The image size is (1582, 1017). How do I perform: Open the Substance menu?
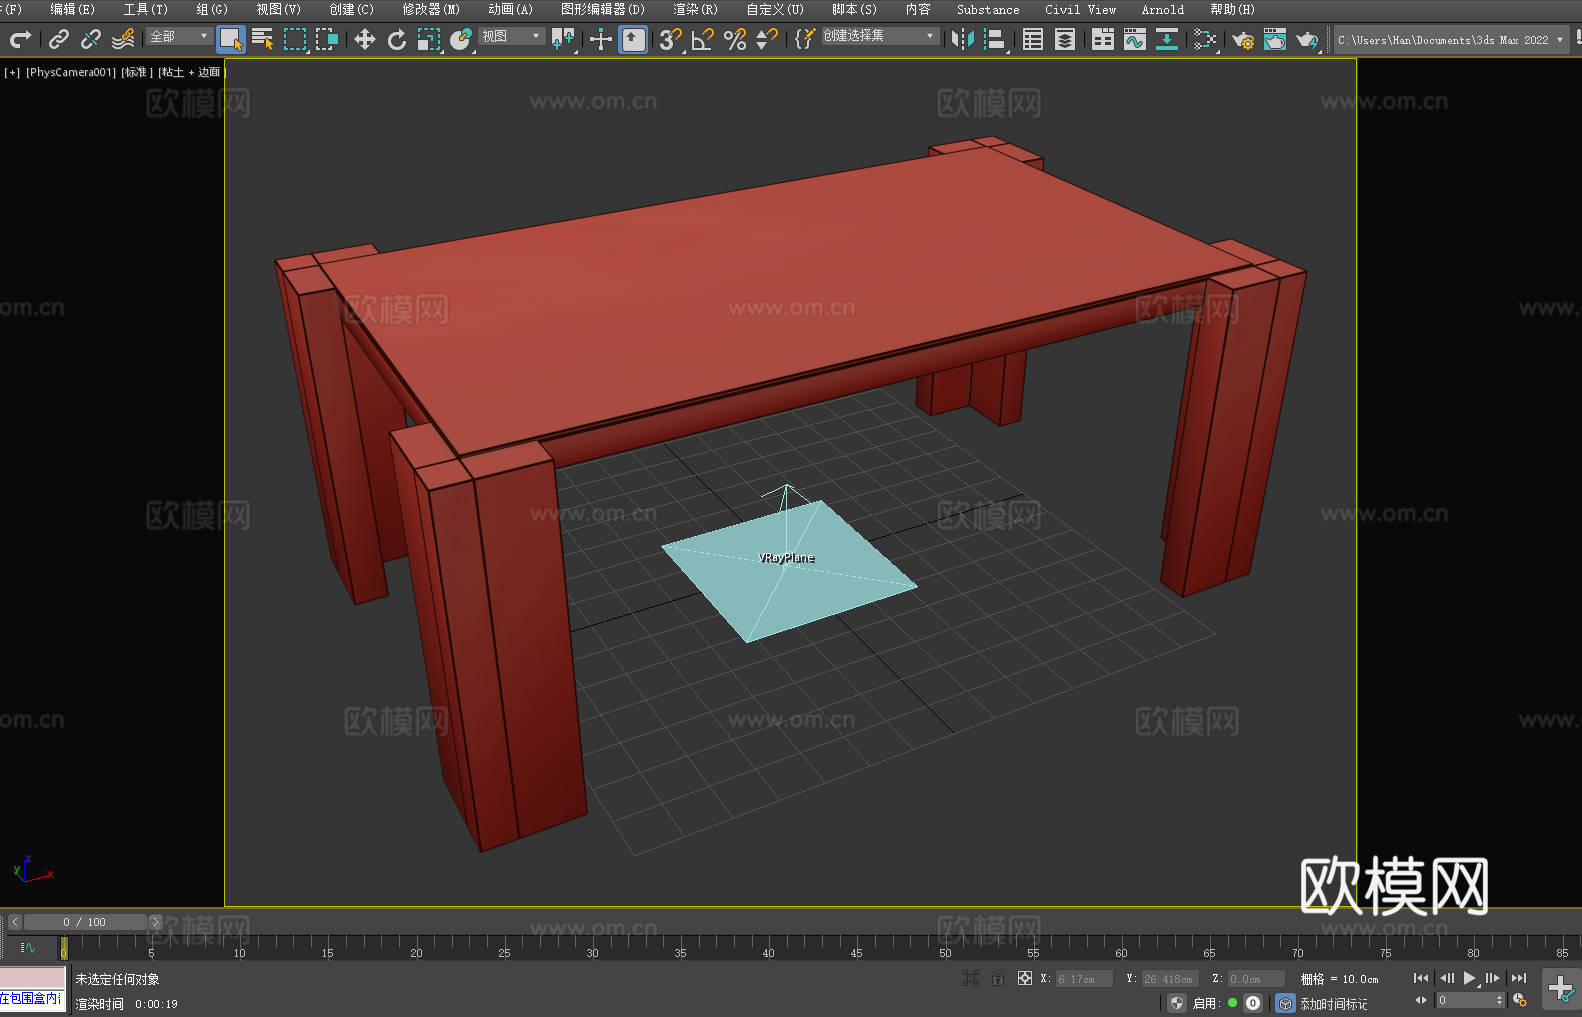pyautogui.click(x=988, y=9)
